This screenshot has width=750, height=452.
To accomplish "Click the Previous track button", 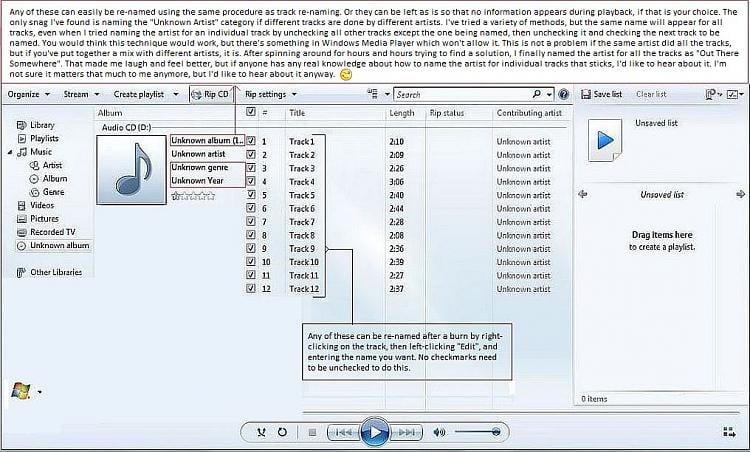I will [x=343, y=432].
